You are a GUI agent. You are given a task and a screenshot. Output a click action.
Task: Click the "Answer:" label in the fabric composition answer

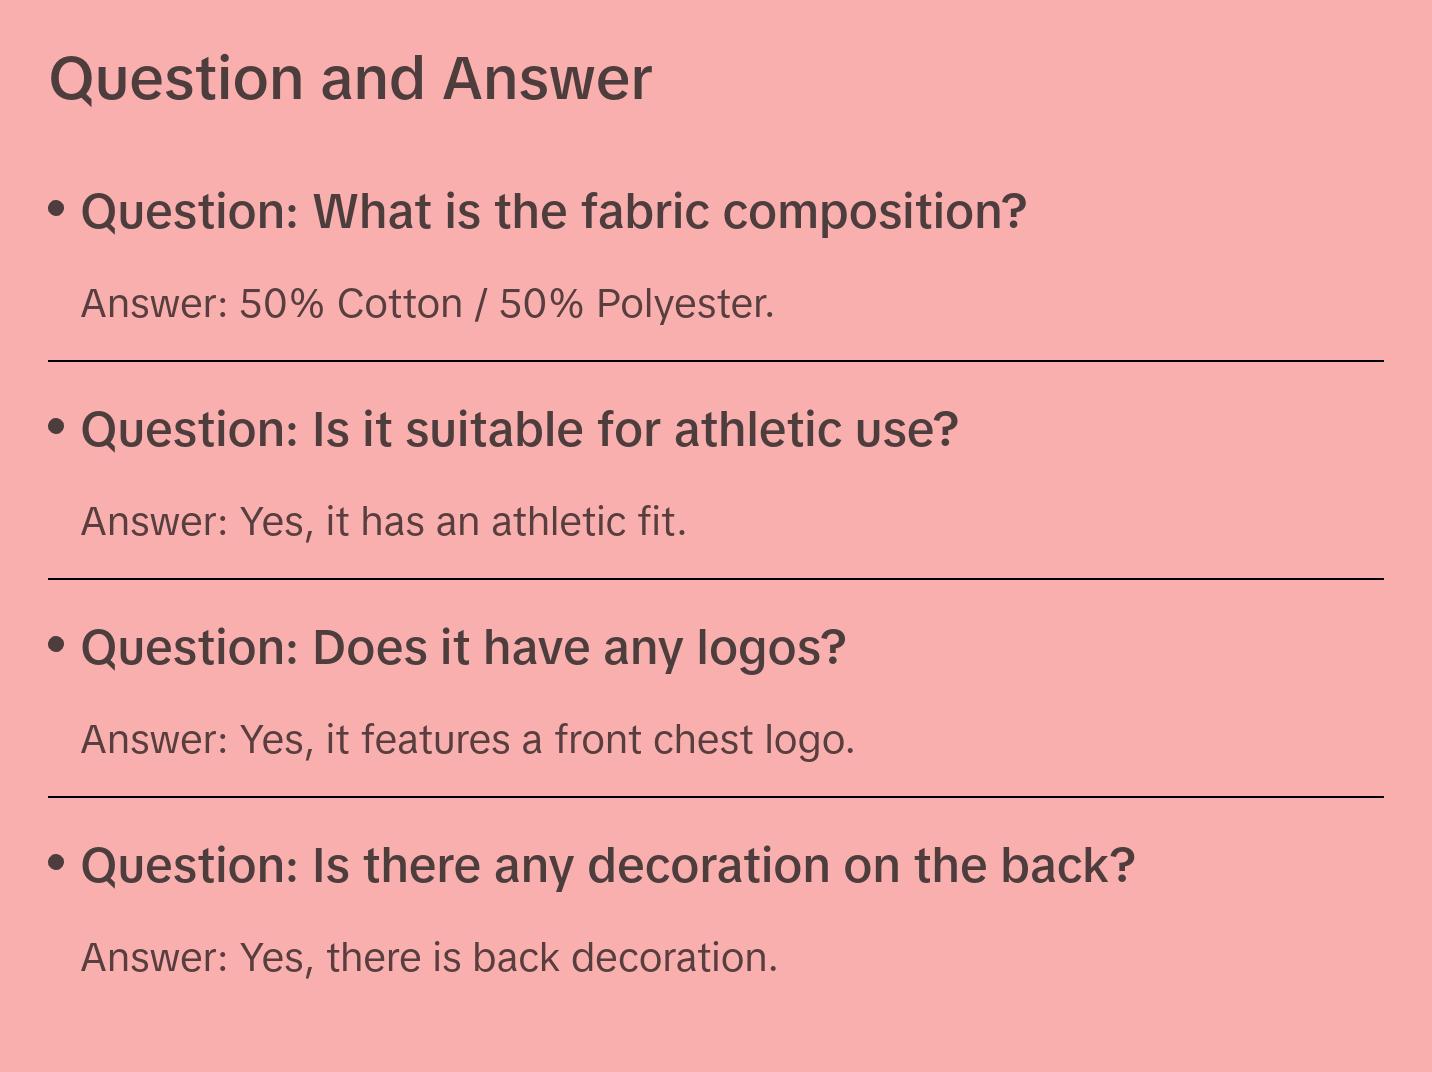point(155,304)
